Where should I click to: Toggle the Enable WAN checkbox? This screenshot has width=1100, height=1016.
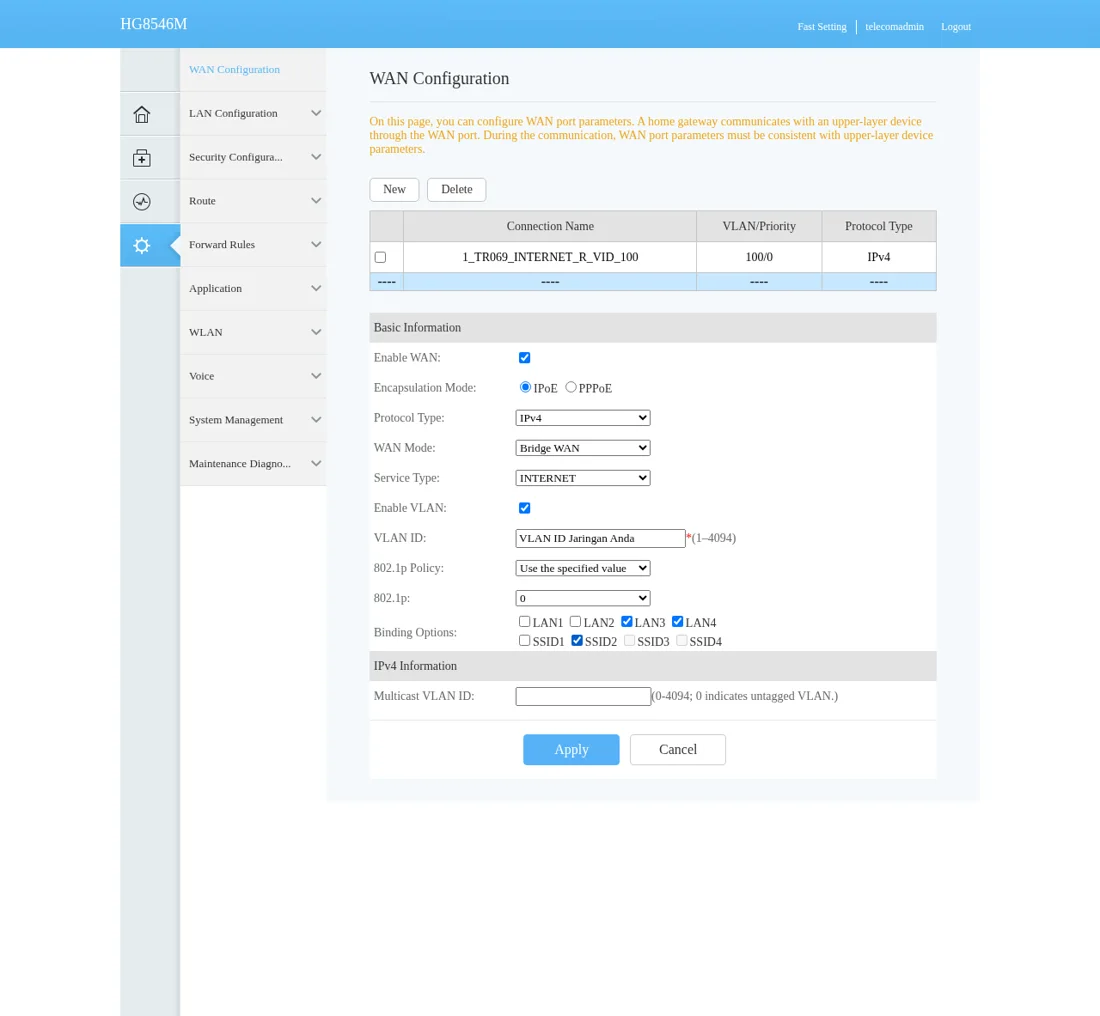[x=524, y=358]
